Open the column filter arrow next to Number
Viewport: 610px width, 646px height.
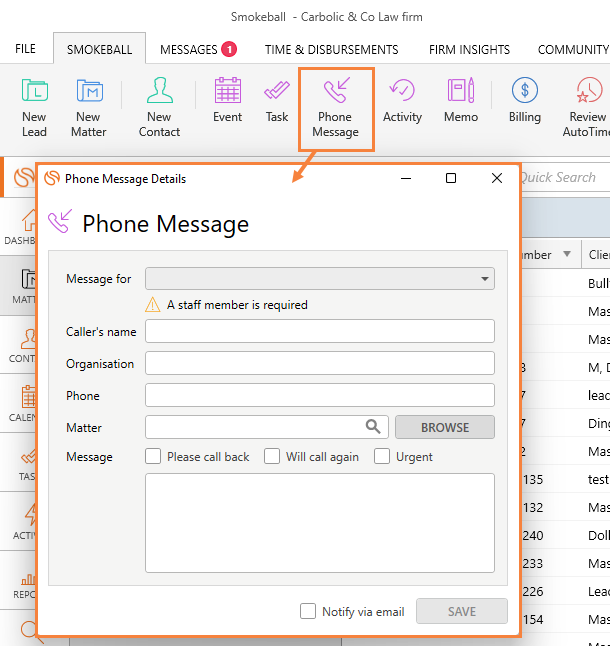click(x=567, y=254)
